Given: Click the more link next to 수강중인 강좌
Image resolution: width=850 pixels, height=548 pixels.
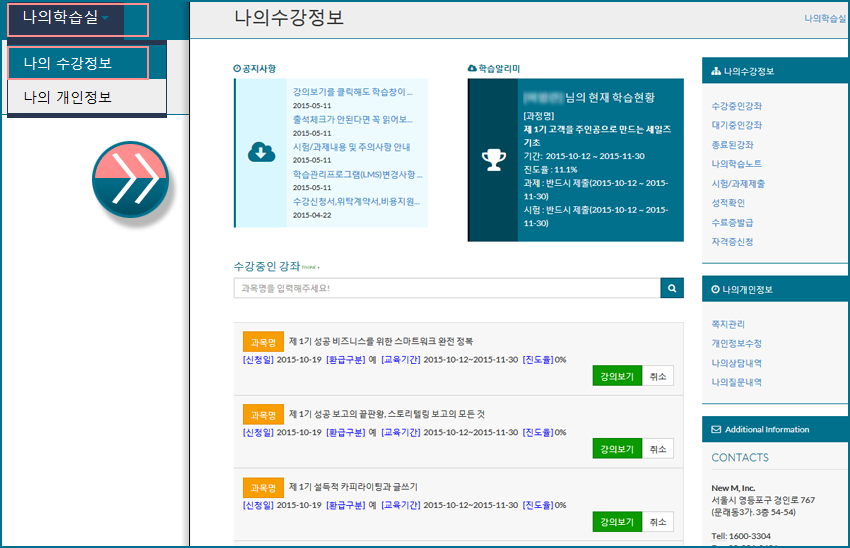Looking at the screenshot, I should 310,268.
